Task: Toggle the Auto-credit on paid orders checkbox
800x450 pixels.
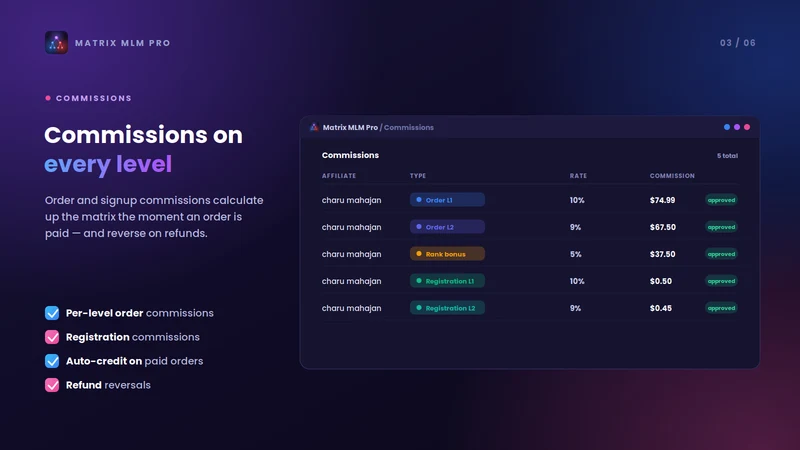Action: coord(52,361)
